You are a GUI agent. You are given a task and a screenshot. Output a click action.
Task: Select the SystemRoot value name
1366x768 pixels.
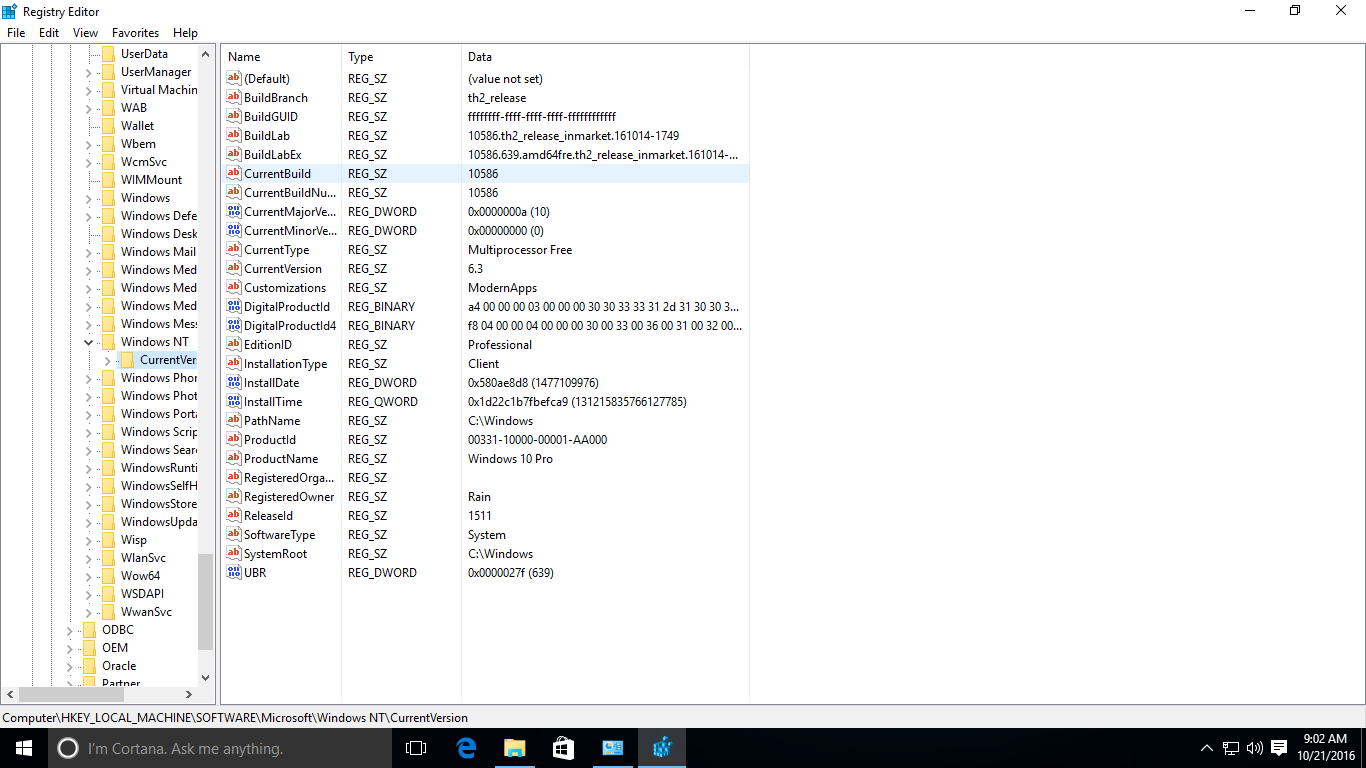pyautogui.click(x=275, y=554)
